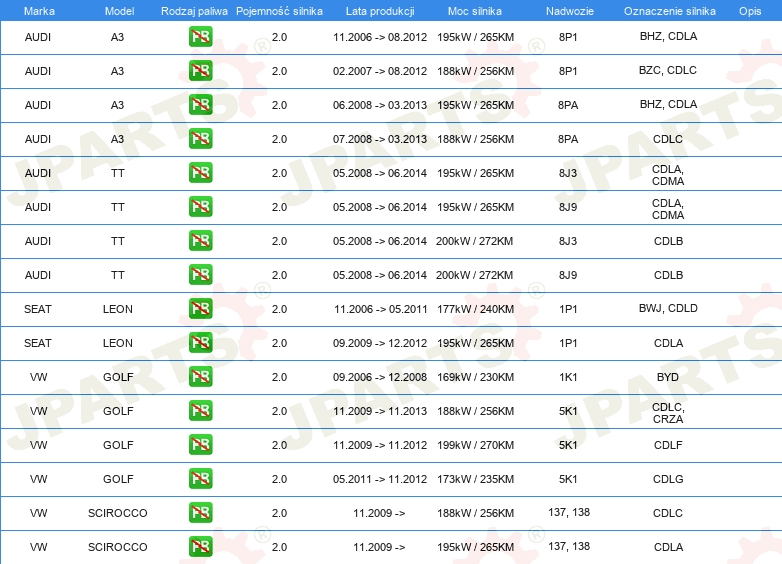Screen dimensions: 782x564
Task: Click the fuel icon in the AUDI A3 07.2008 row
Action: coord(200,139)
